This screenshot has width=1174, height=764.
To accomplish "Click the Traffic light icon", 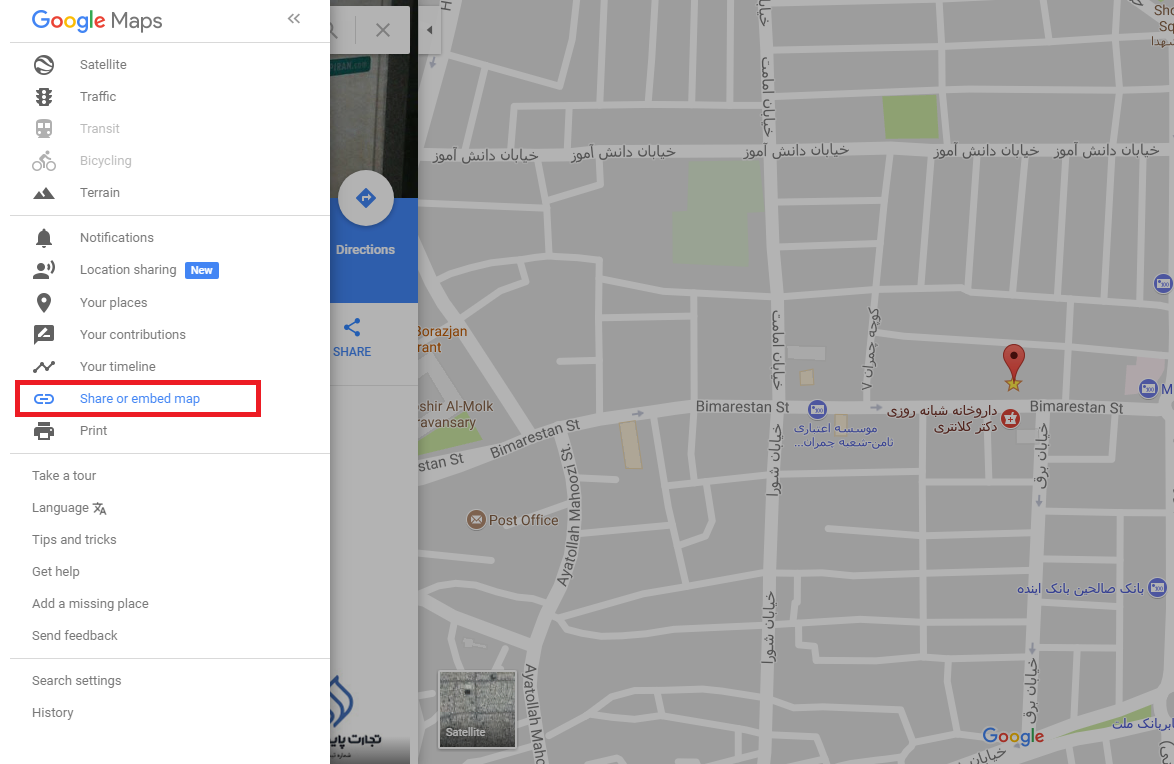I will tap(44, 97).
